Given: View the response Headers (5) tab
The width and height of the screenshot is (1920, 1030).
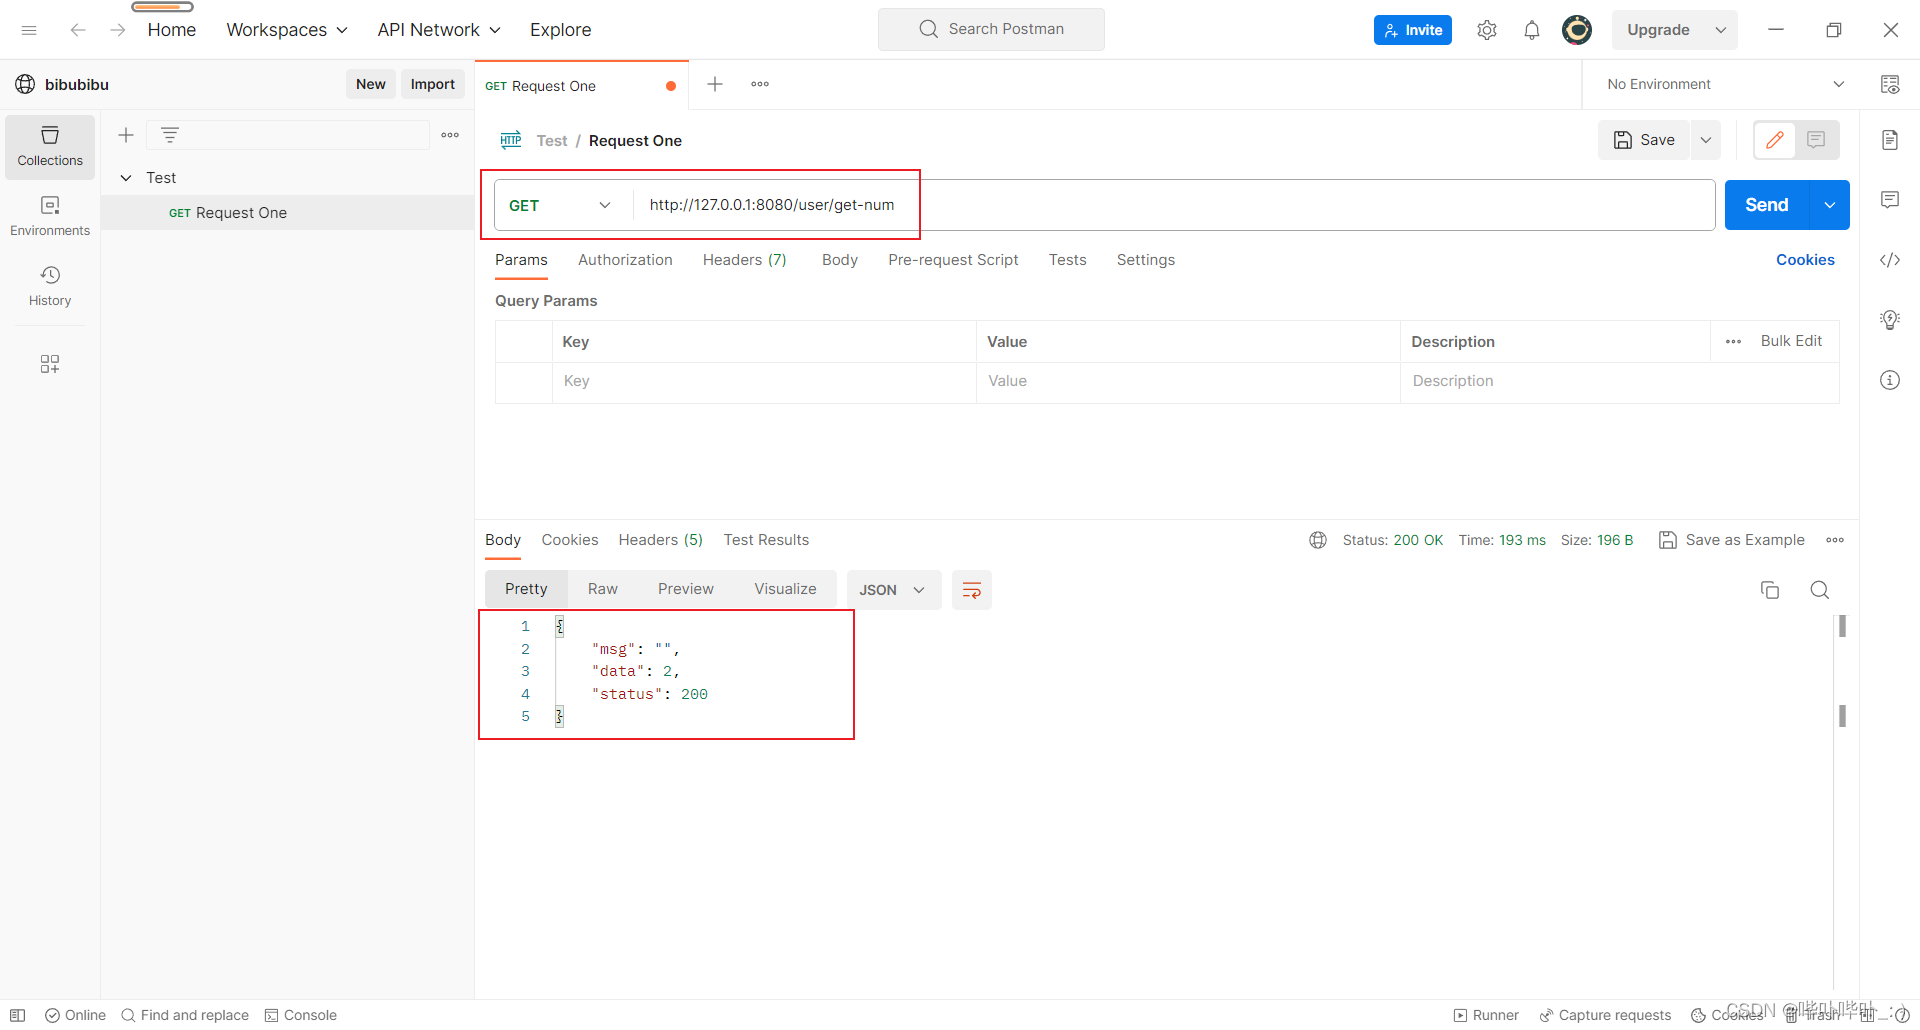Looking at the screenshot, I should pyautogui.click(x=661, y=540).
